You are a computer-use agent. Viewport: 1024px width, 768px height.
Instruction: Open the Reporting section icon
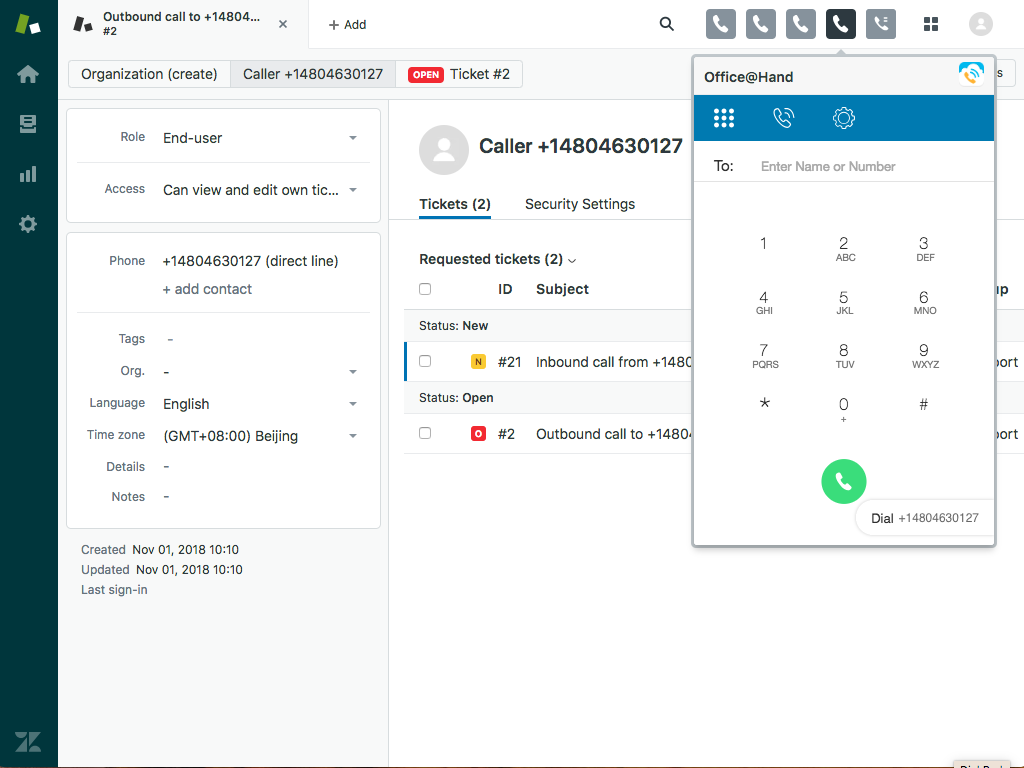[27, 174]
